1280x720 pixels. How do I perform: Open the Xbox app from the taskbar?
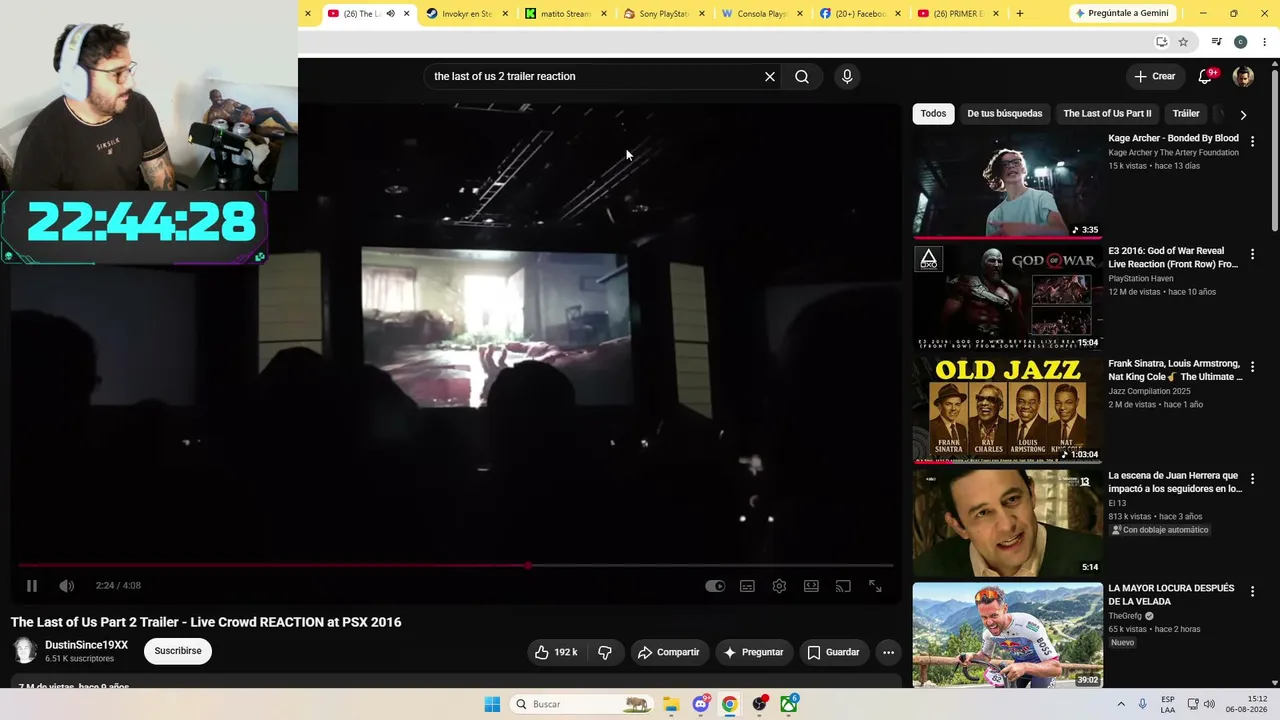789,704
